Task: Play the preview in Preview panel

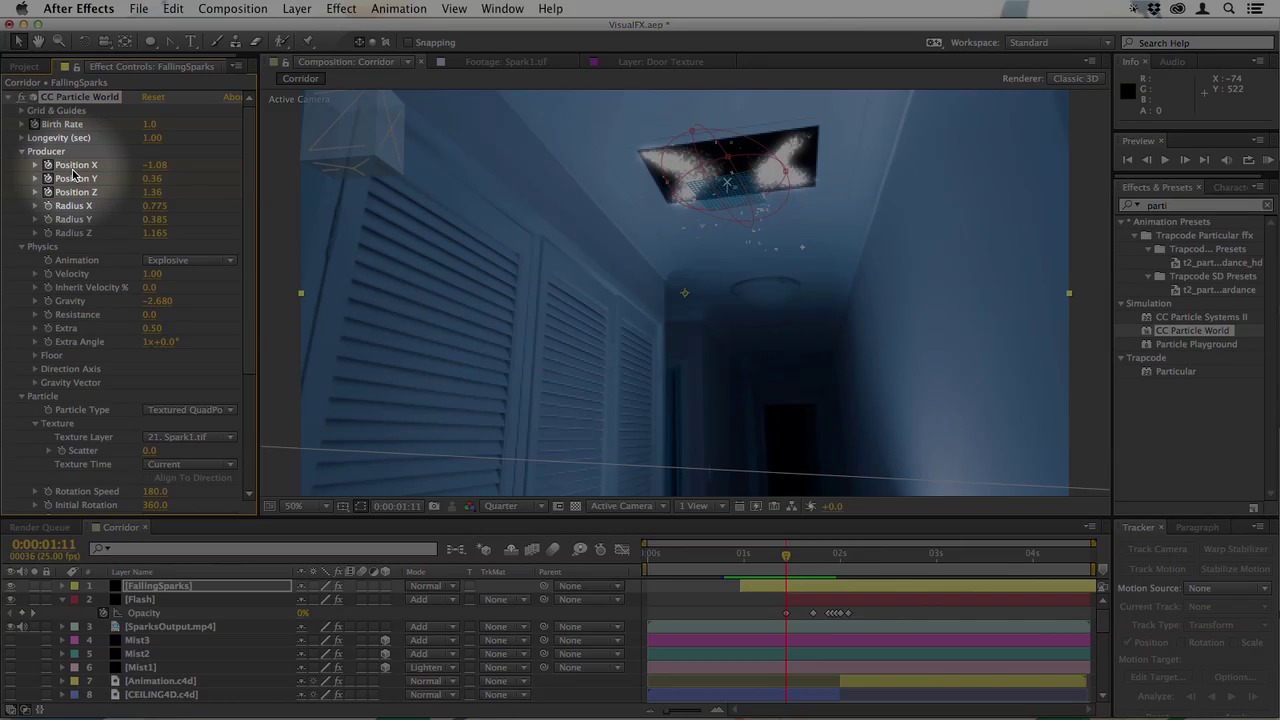Action: click(1165, 160)
